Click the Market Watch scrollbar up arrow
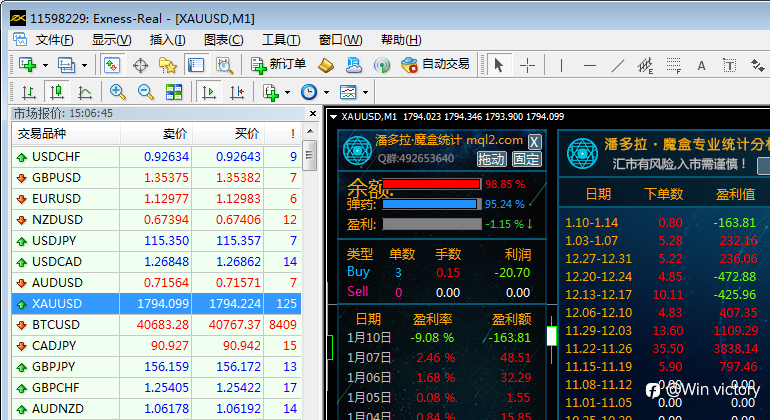This screenshot has width=770, height=420. [309, 131]
